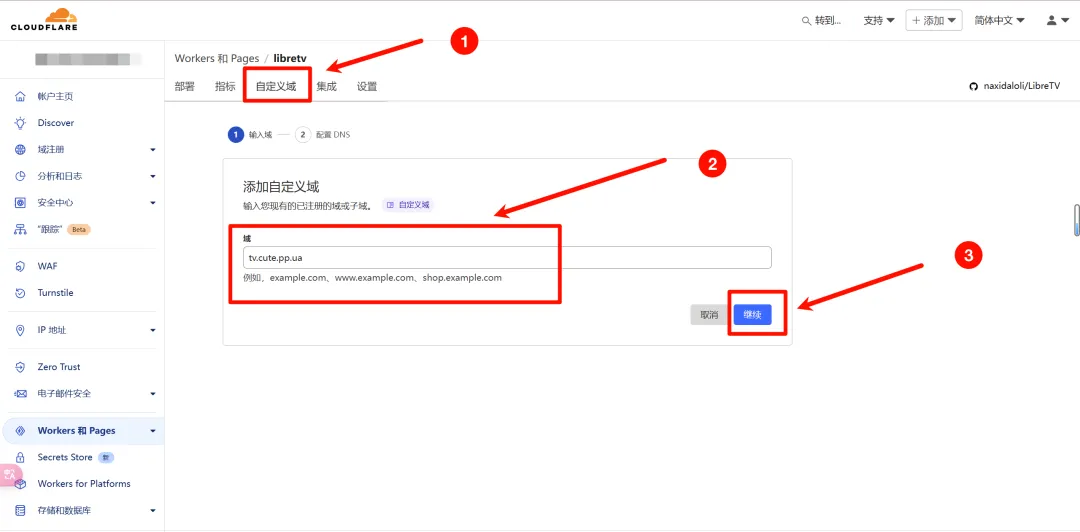
Task: Click the 取消 button
Action: (x=709, y=314)
